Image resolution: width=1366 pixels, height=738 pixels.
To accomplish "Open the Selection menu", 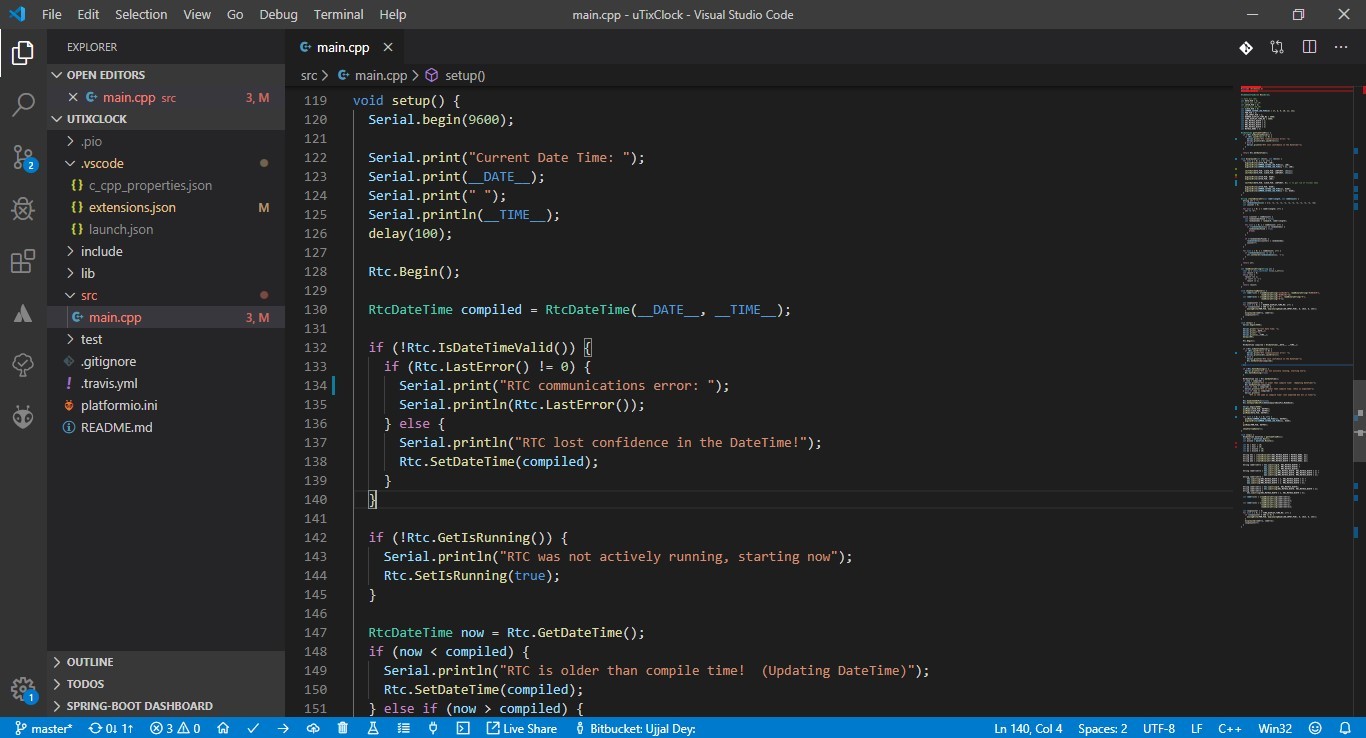I will 141,14.
